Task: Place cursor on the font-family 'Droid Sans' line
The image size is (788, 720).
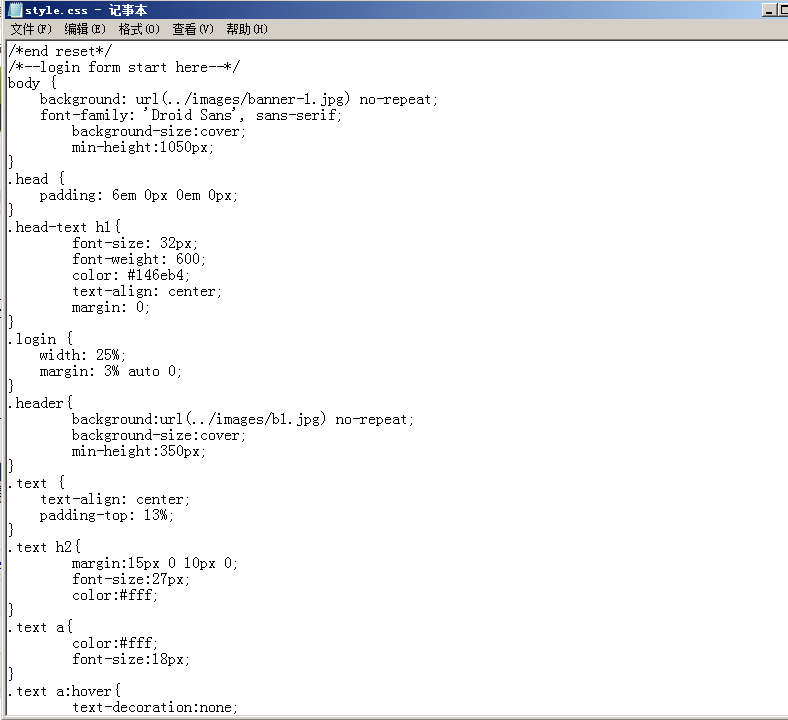Action: (x=190, y=115)
